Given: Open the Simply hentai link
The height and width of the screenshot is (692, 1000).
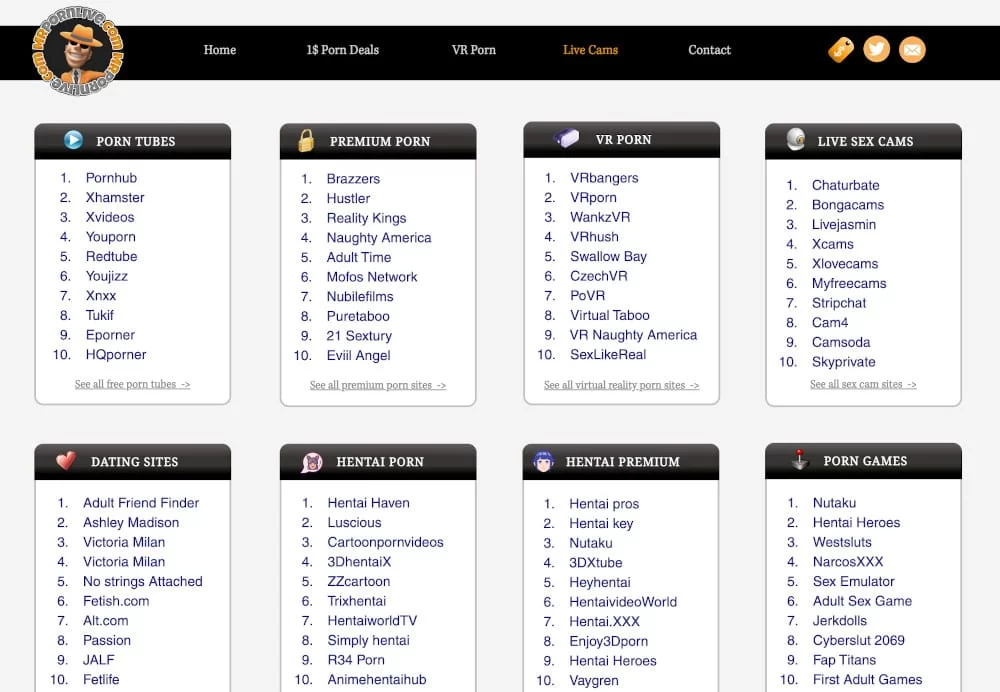Looking at the screenshot, I should pyautogui.click(x=368, y=640).
